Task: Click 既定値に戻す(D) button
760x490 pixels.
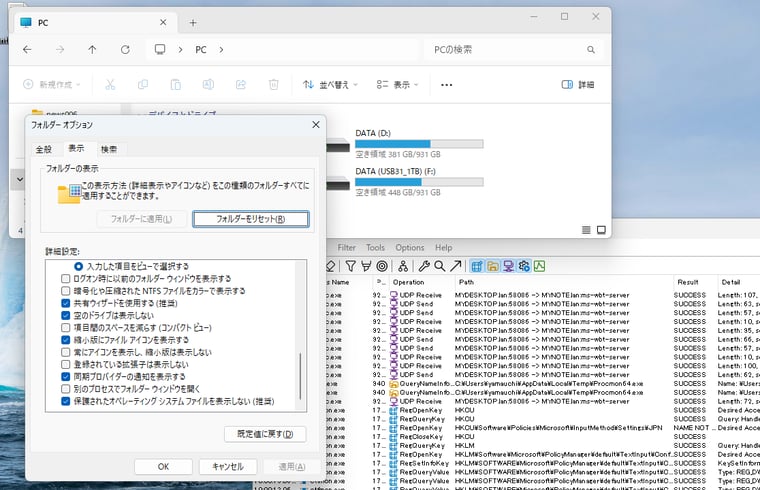Action: (x=265, y=434)
